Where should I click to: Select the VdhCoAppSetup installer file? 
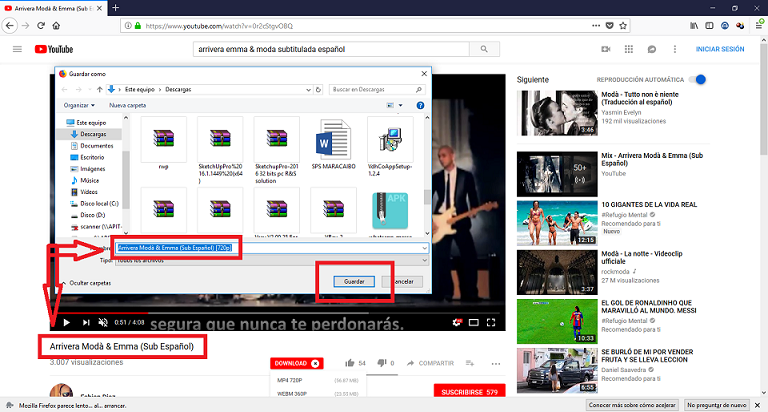(390, 146)
